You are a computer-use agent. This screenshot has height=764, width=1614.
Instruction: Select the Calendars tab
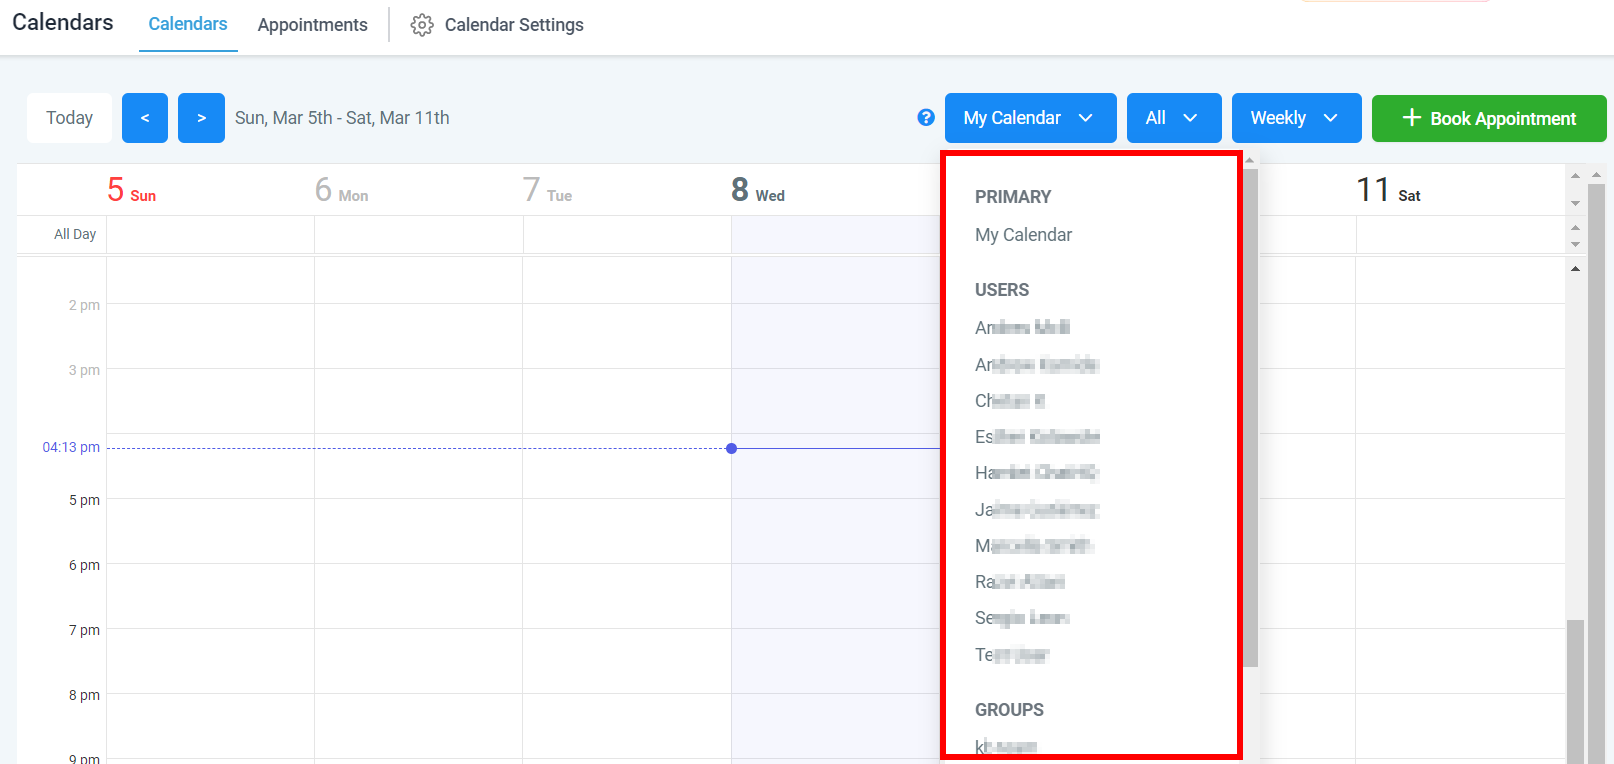(188, 24)
